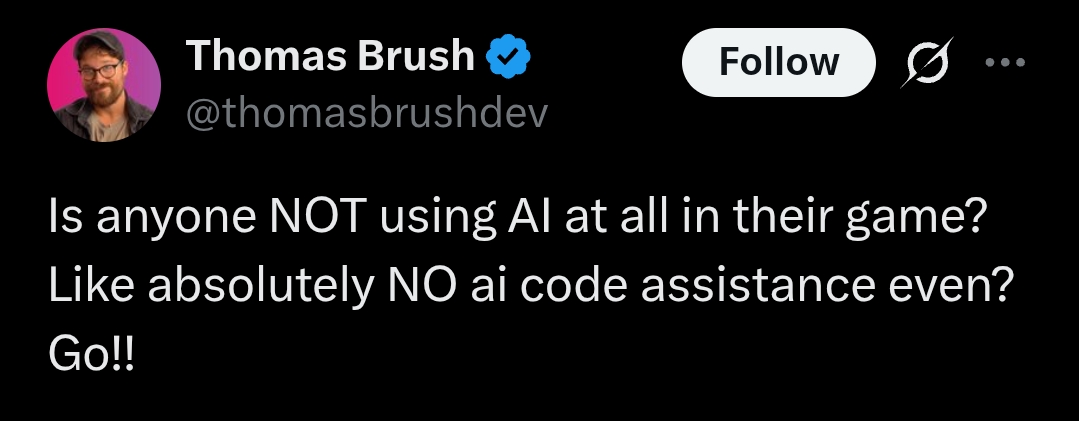Viewport: 1079px width, 421px height.
Task: Follow Thomas Brush
Action: point(778,62)
